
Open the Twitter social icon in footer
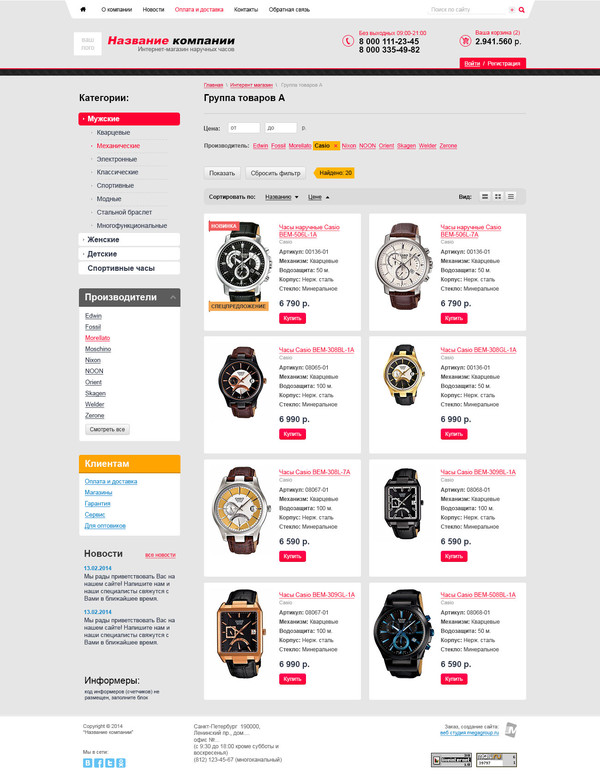pos(110,763)
